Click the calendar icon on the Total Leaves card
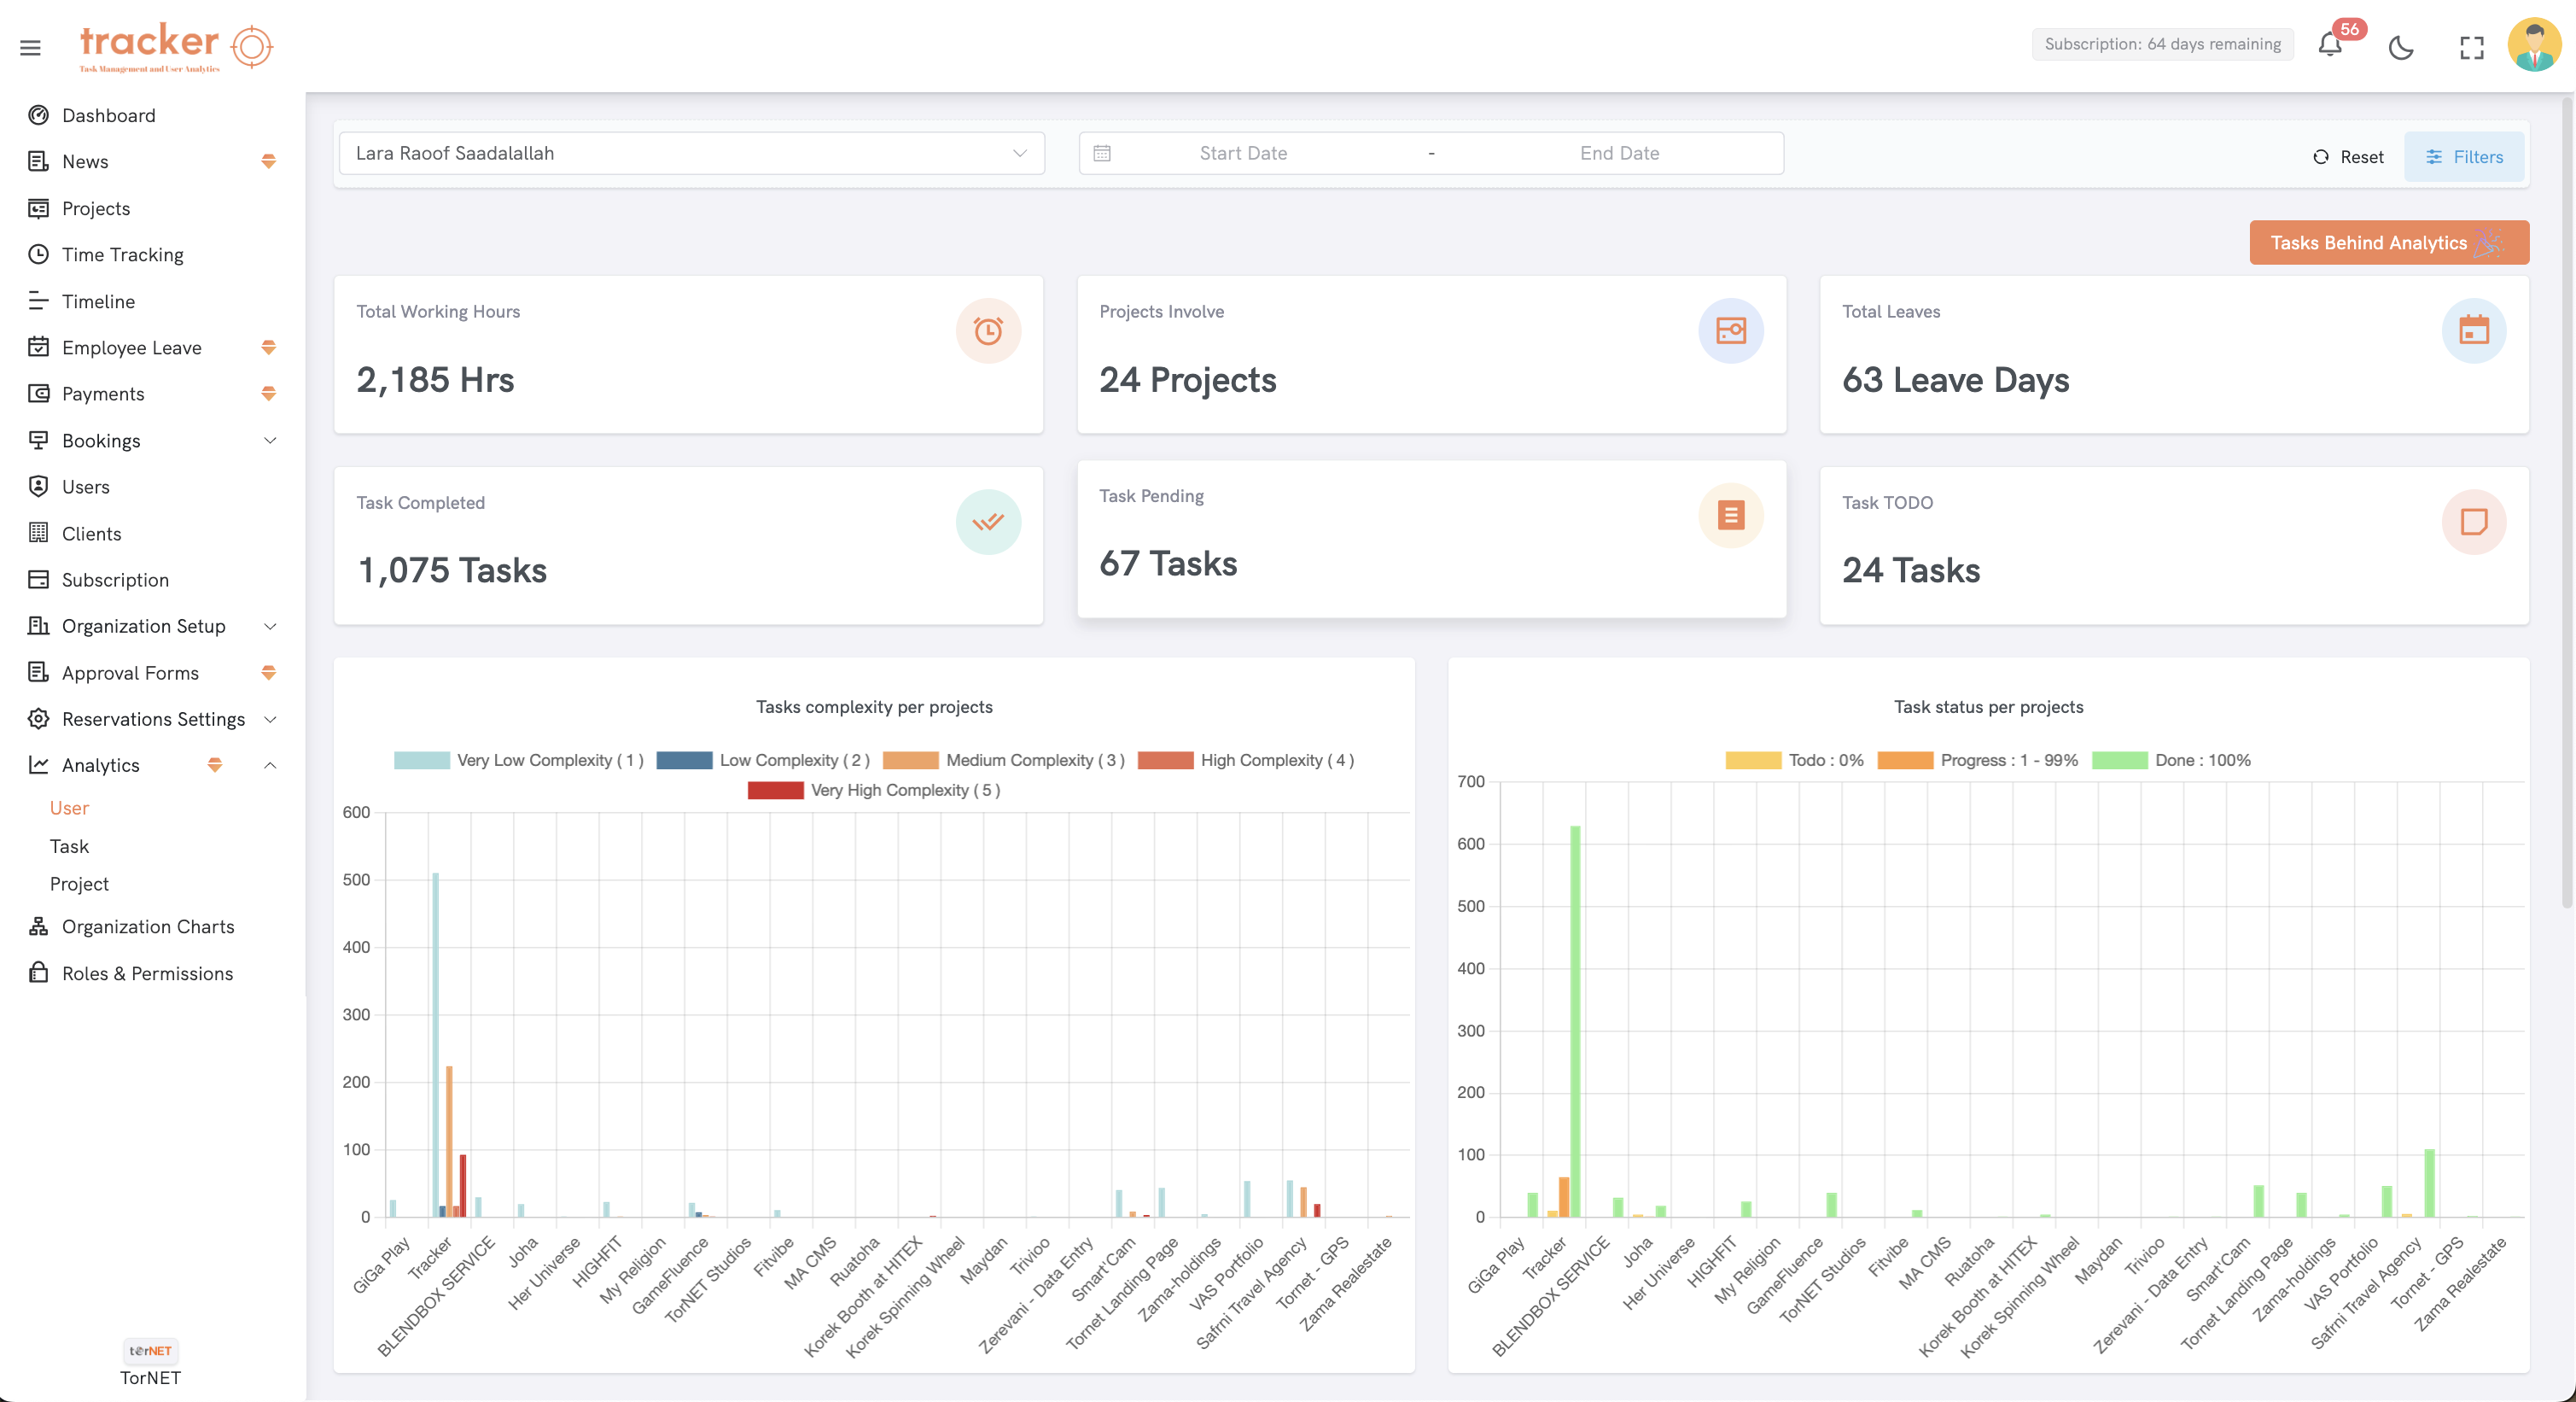The width and height of the screenshot is (2576, 1402). (x=2474, y=330)
